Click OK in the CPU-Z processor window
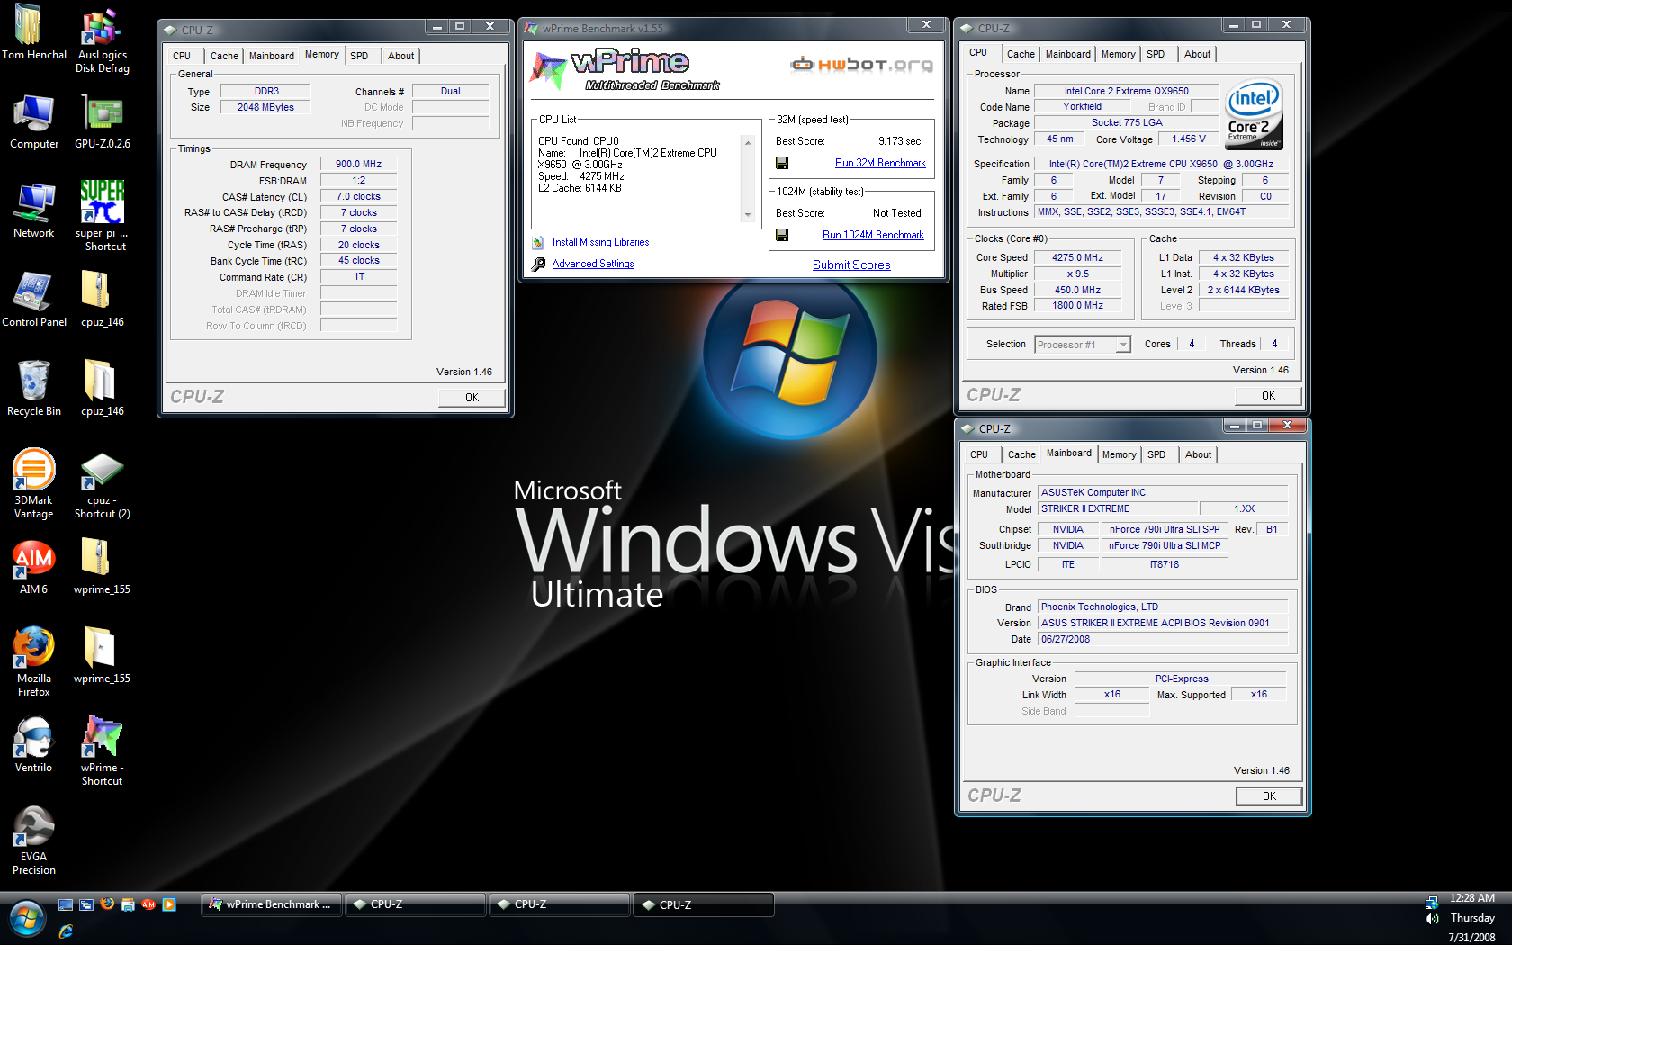Screen dimensions: 1680x1050 [1268, 395]
